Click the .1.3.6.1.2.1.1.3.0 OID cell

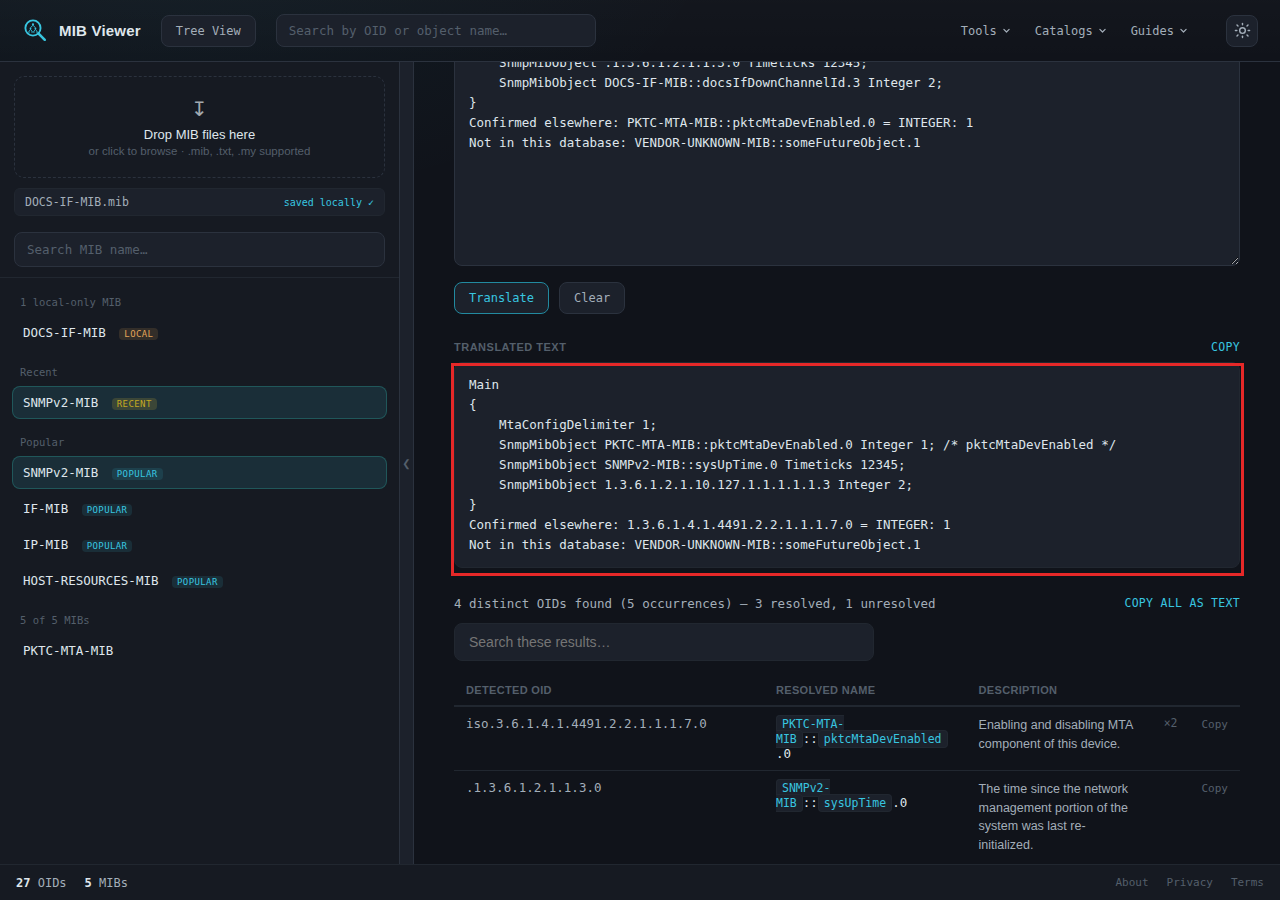click(534, 788)
